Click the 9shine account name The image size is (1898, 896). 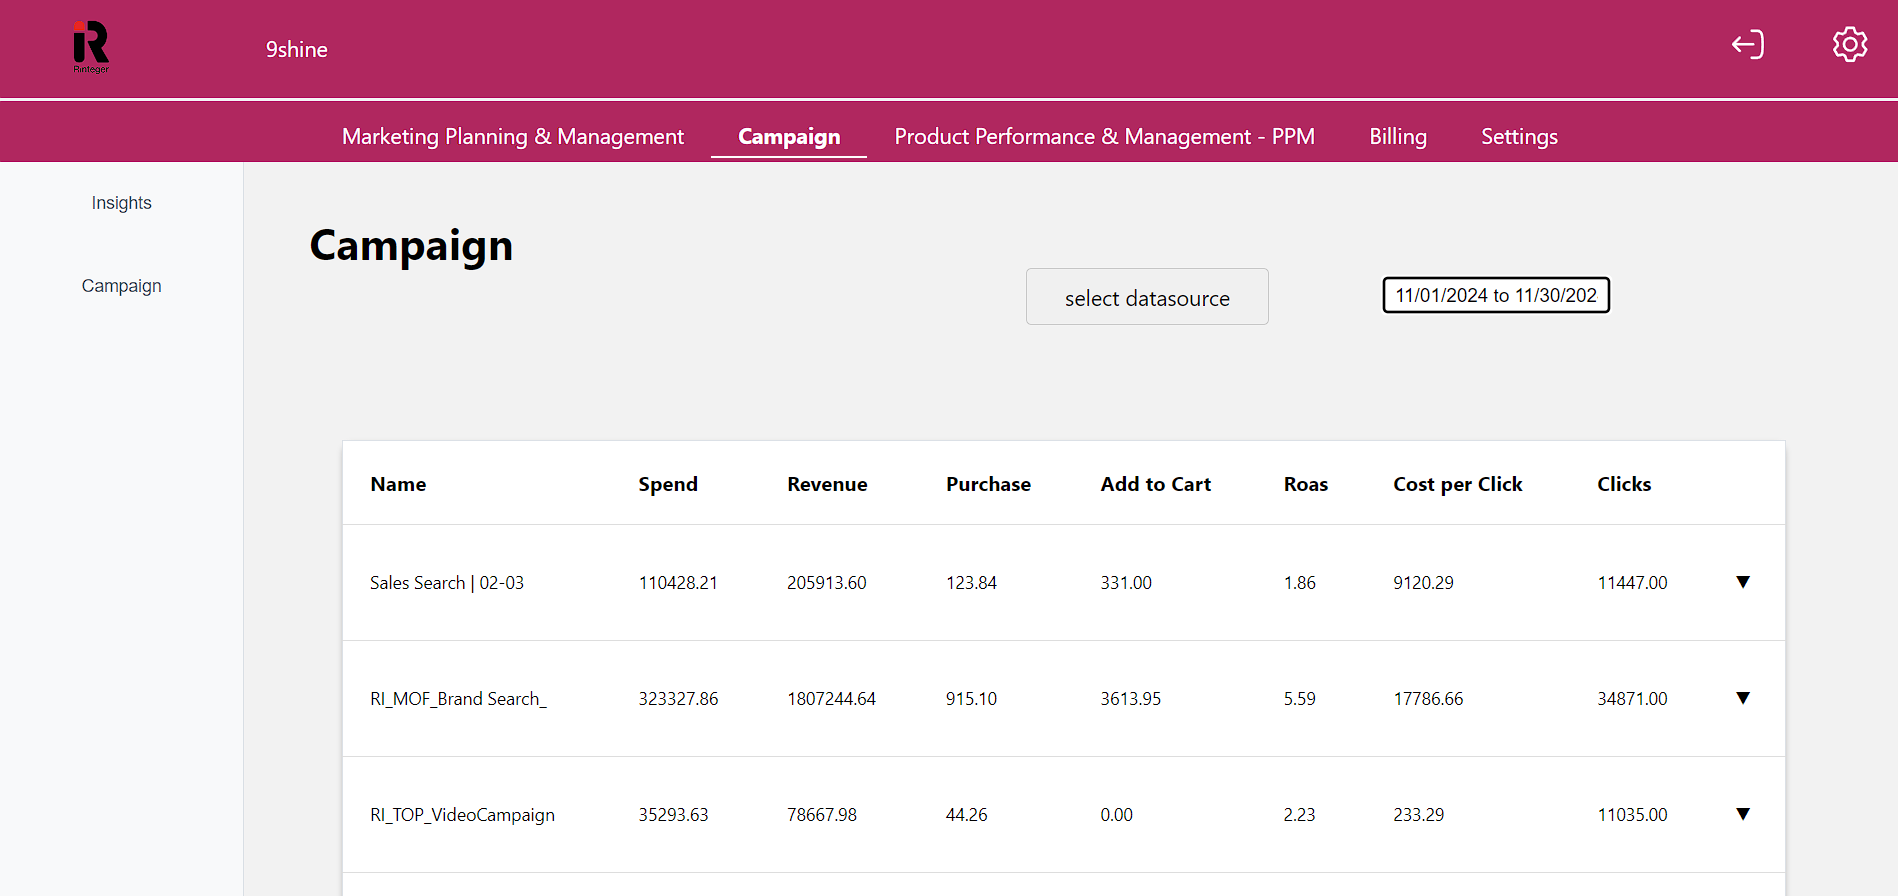click(x=297, y=49)
